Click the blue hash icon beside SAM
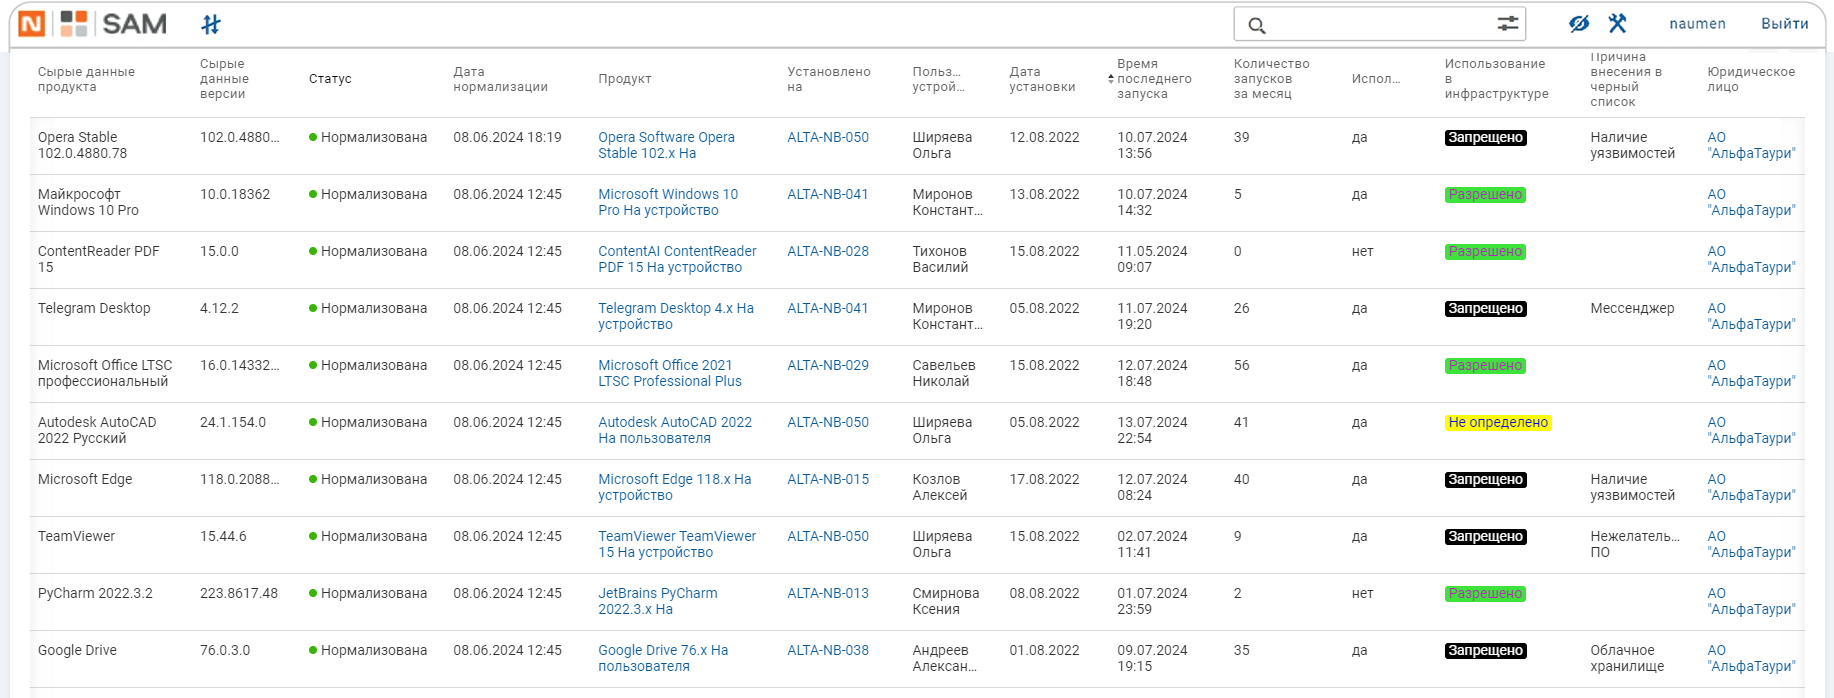The image size is (1834, 698). click(x=211, y=24)
